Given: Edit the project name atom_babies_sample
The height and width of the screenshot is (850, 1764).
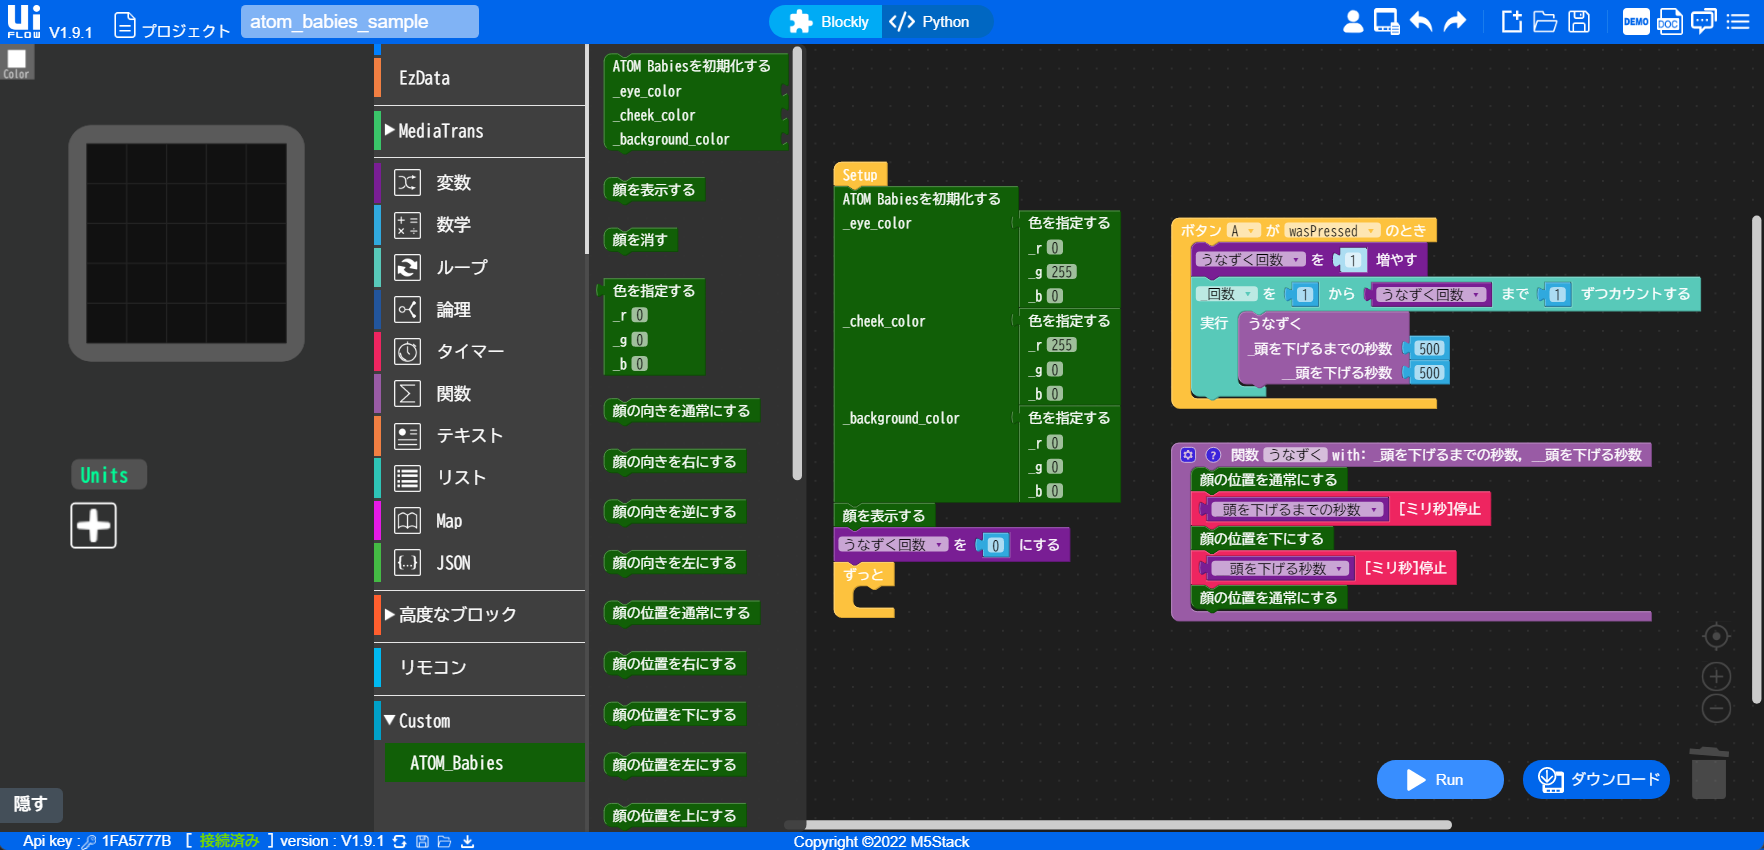Looking at the screenshot, I should click(x=360, y=21).
